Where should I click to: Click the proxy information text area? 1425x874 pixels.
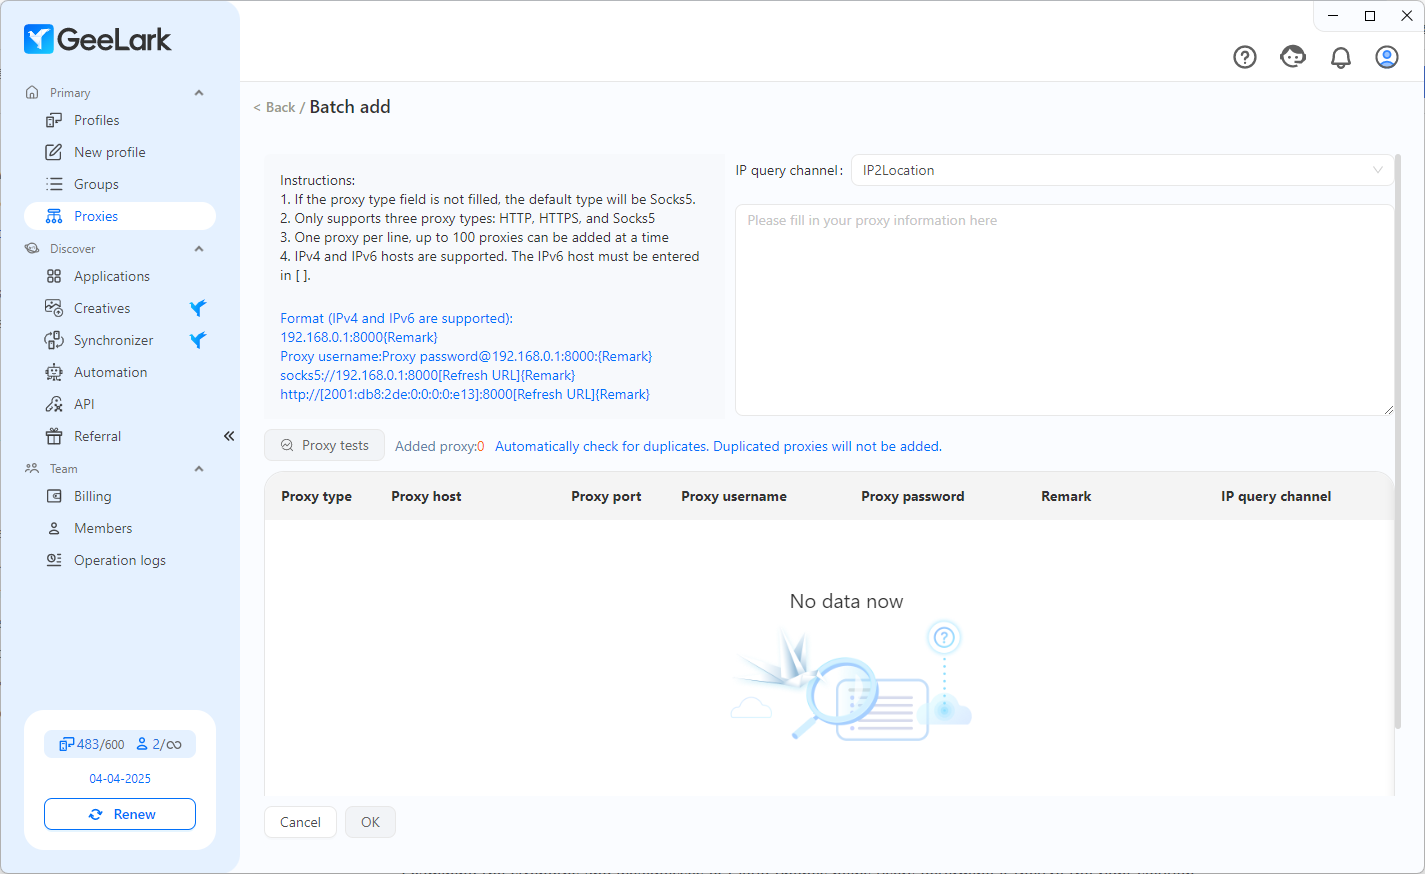(1064, 310)
